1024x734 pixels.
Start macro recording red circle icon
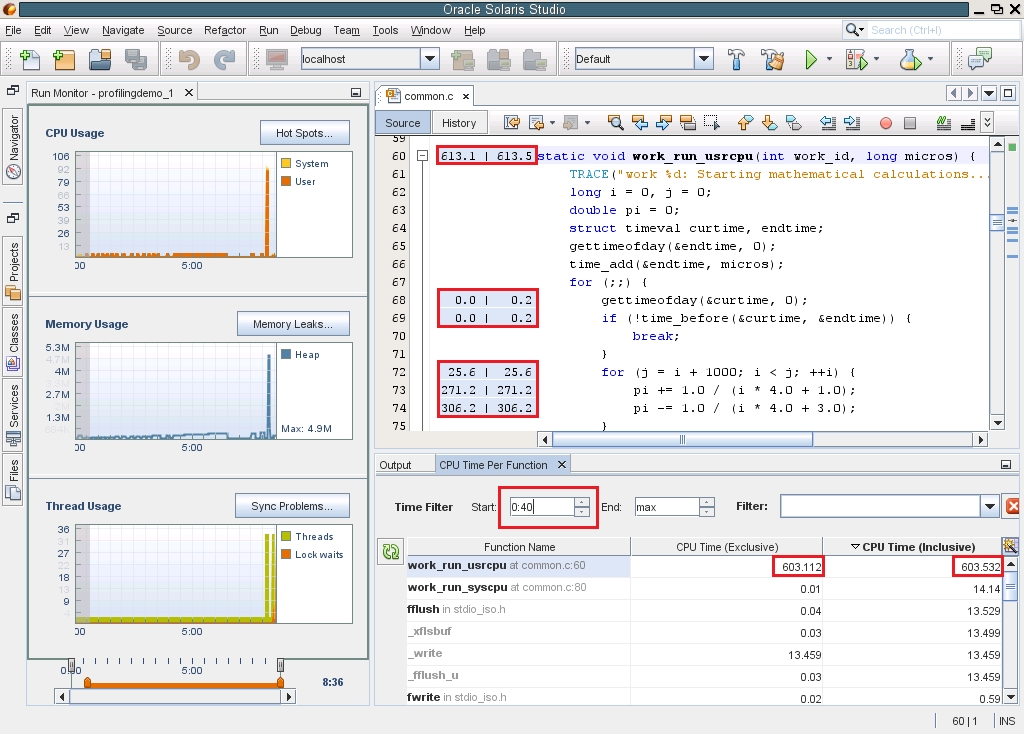886,123
